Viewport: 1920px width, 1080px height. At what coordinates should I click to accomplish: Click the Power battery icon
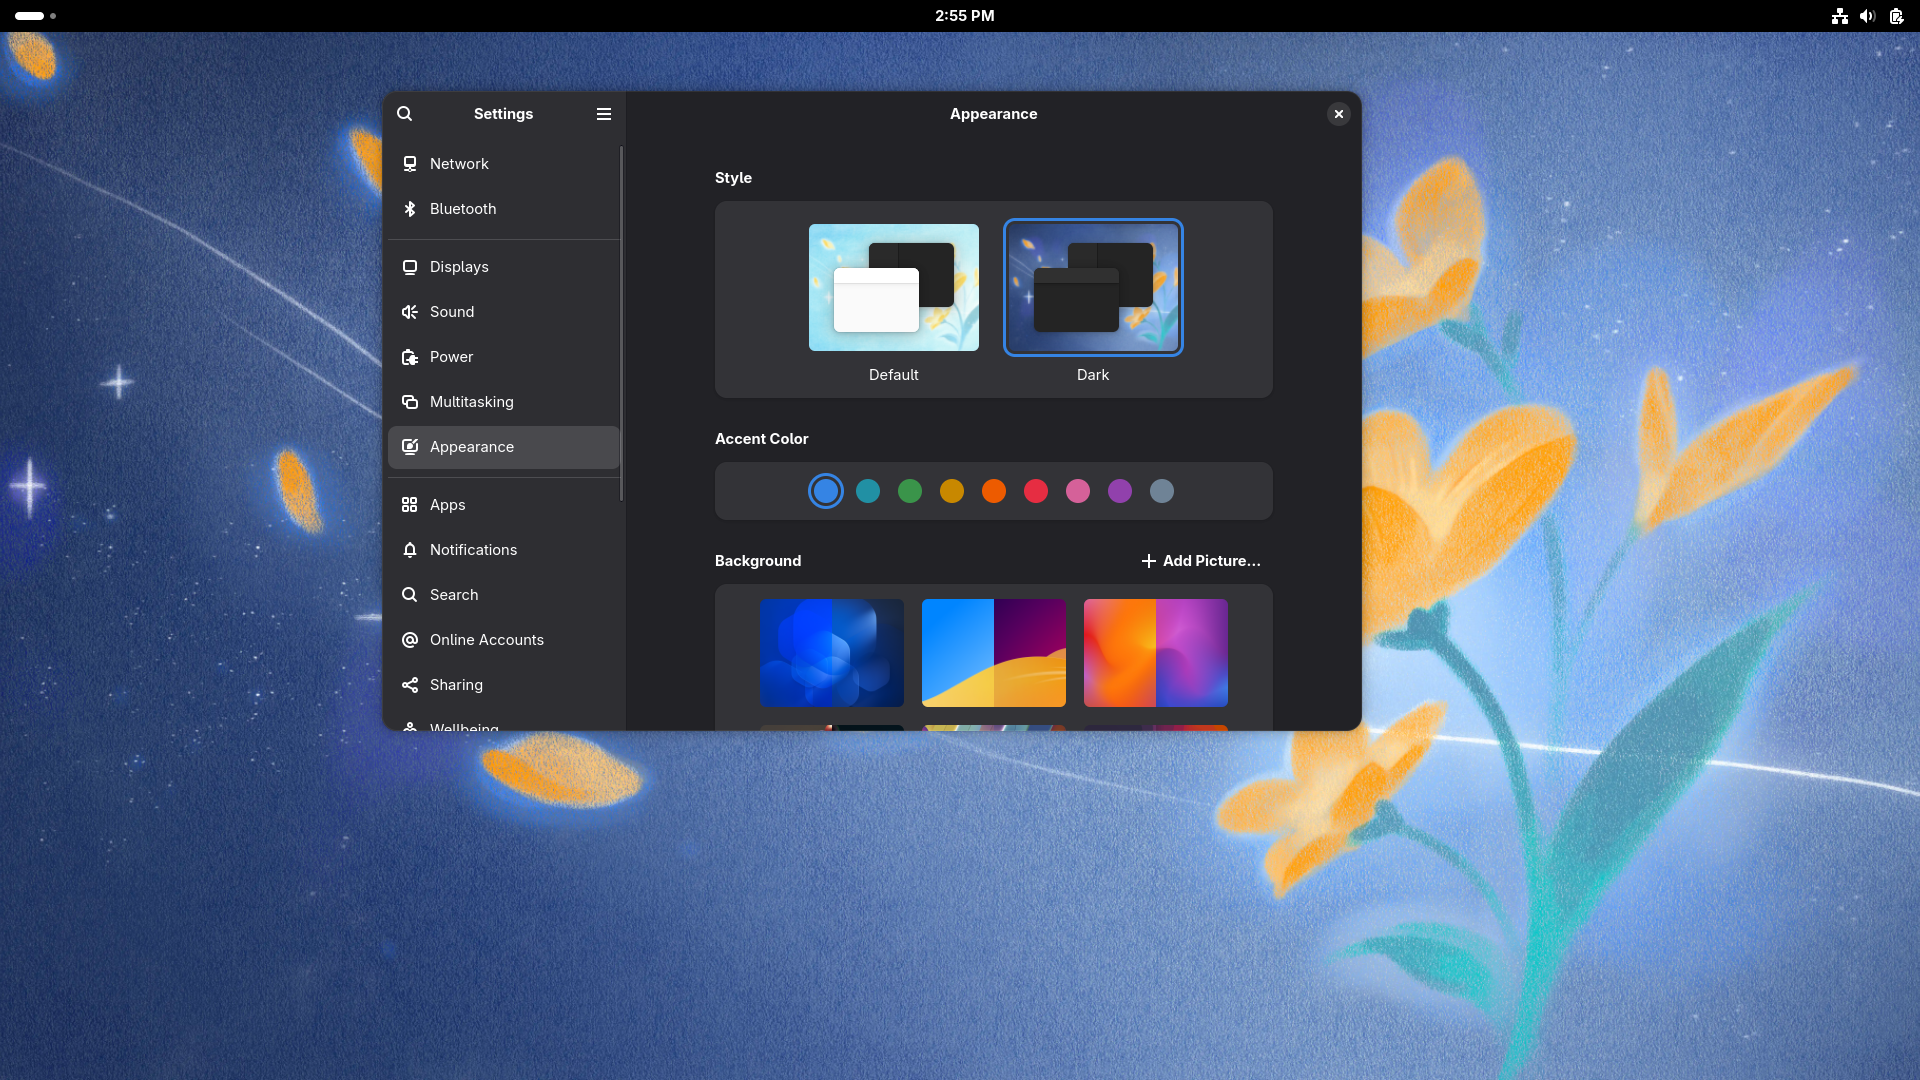410,357
